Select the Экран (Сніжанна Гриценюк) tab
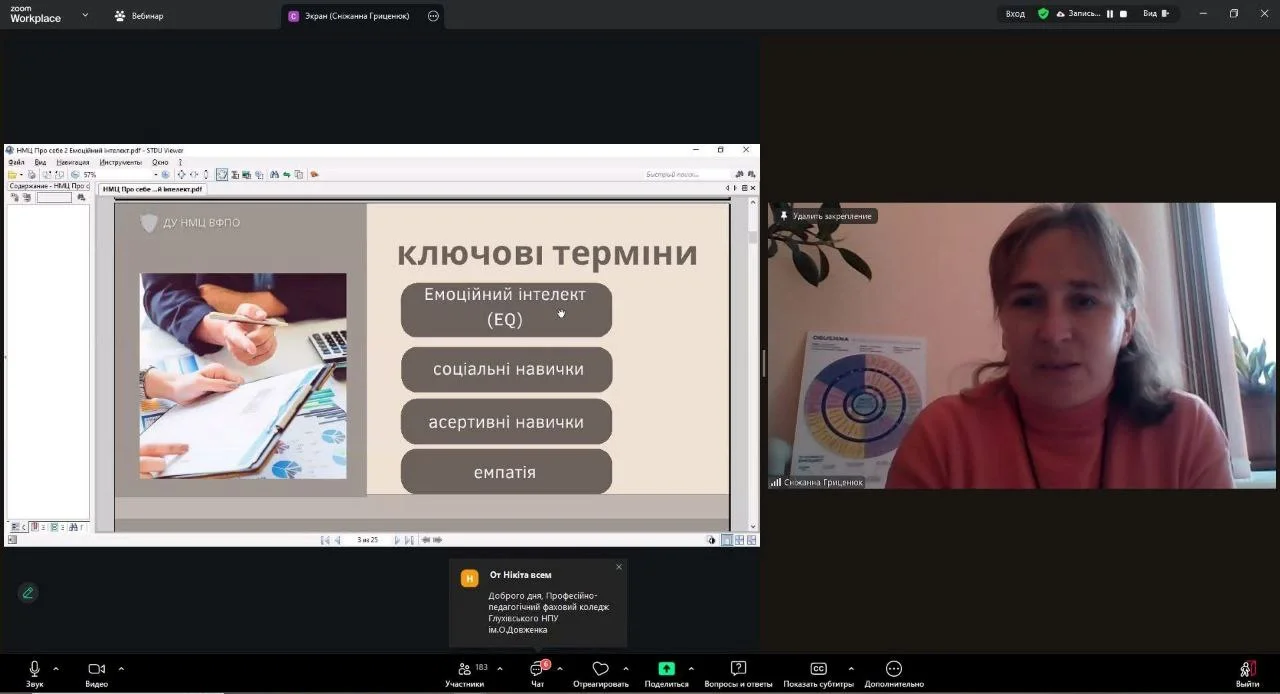1280x694 pixels. pos(350,16)
